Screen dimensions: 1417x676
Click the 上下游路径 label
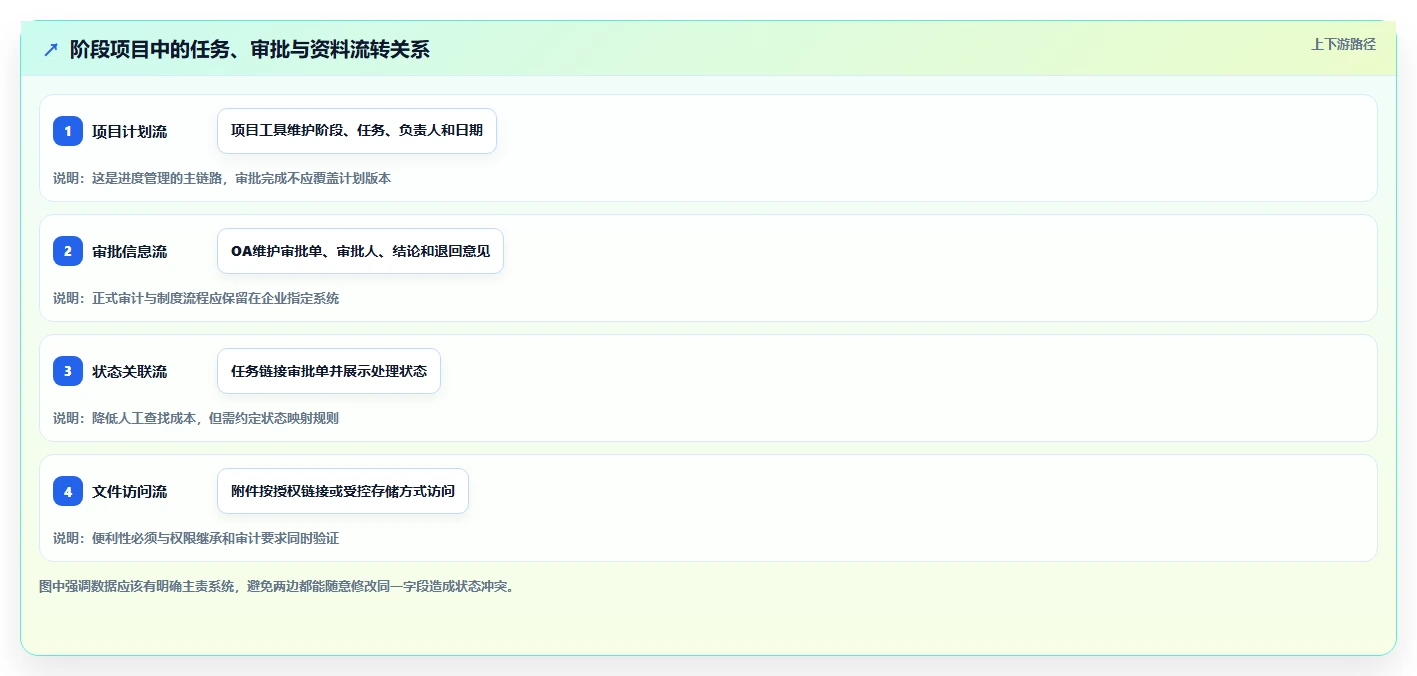point(1343,44)
